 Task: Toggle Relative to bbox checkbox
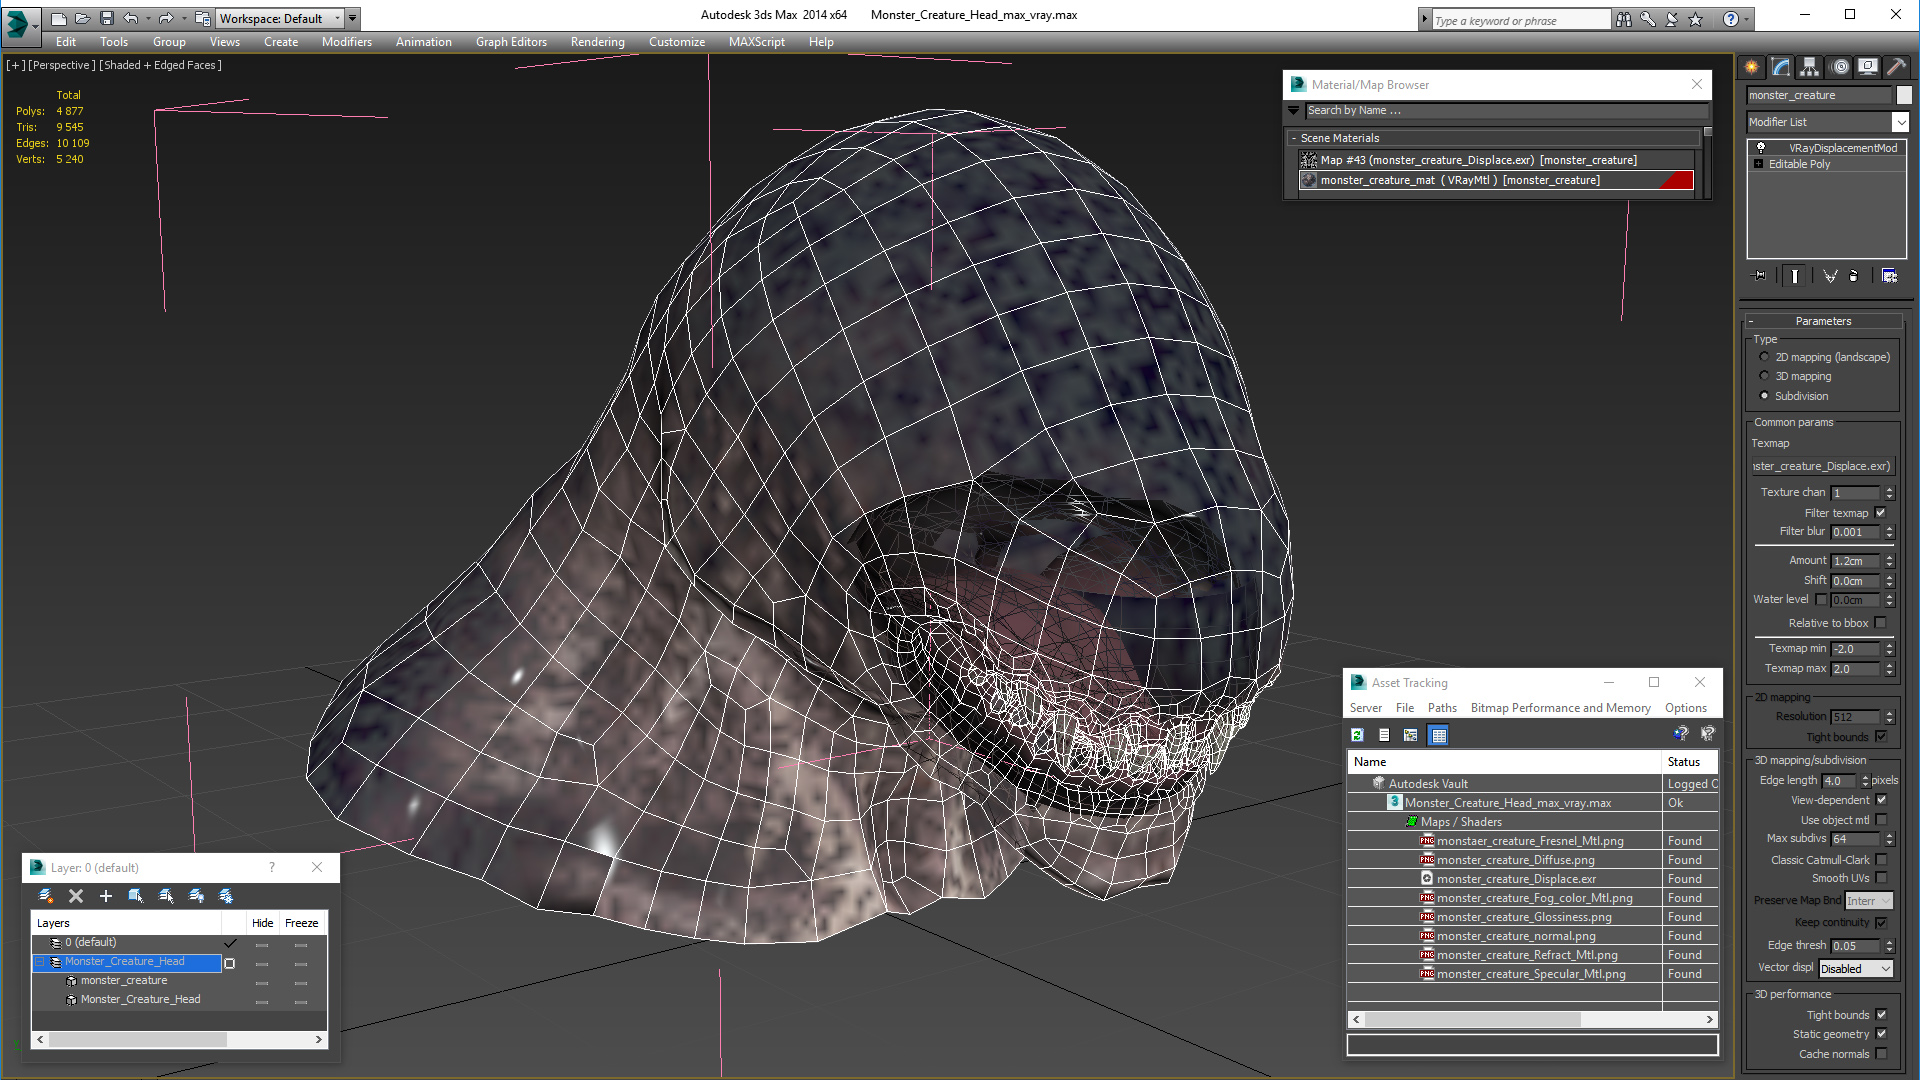(x=1880, y=623)
